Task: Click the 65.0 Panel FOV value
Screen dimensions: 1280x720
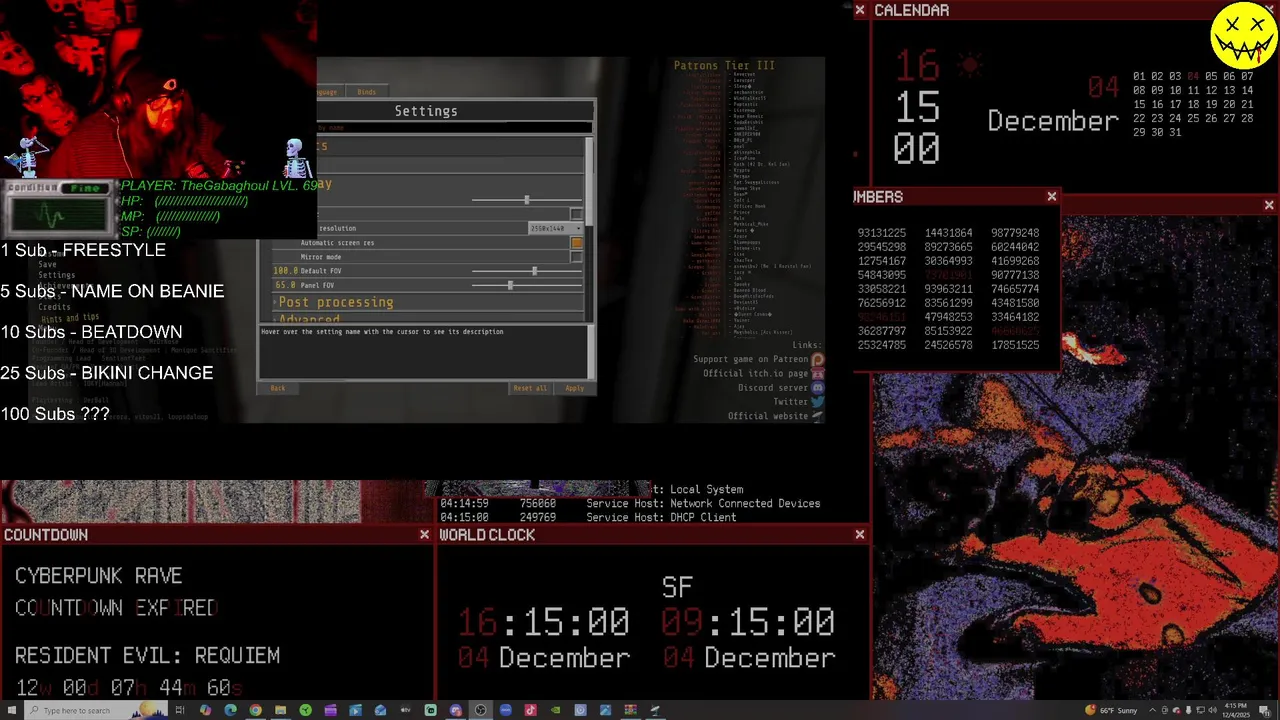Action: pos(286,285)
